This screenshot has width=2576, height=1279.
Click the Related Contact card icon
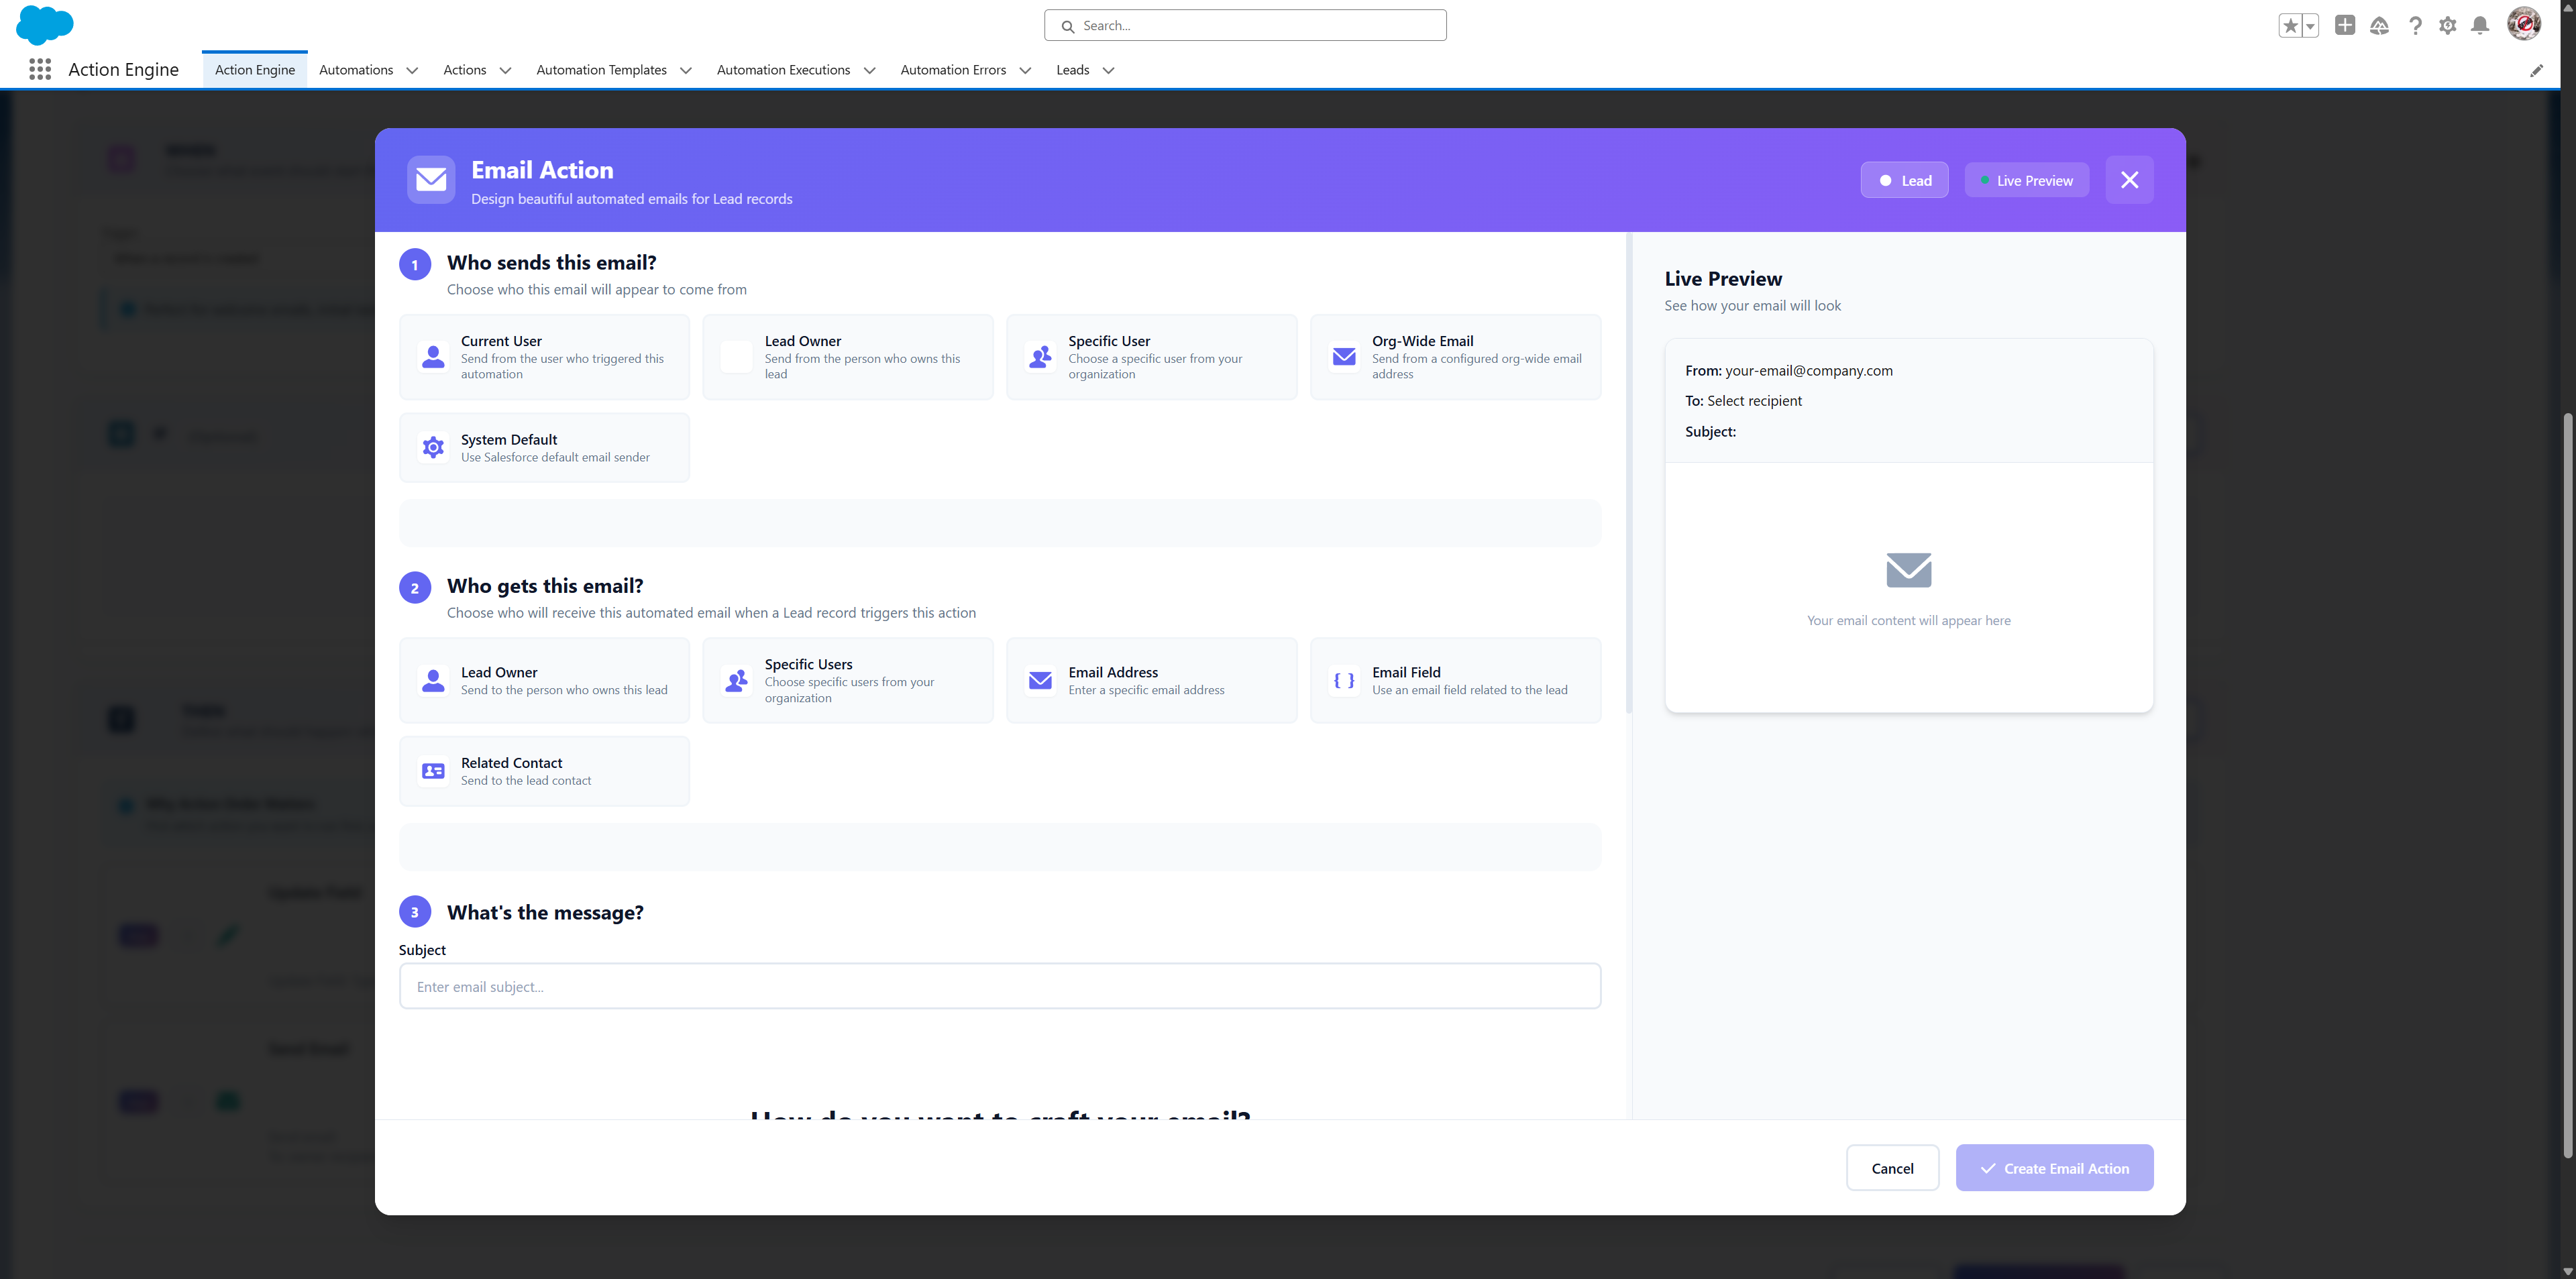(432, 770)
